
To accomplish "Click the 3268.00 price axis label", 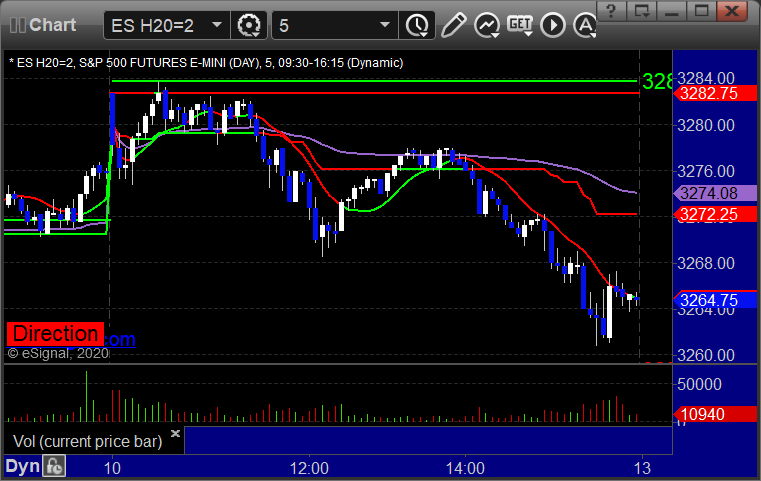I will click(706, 263).
